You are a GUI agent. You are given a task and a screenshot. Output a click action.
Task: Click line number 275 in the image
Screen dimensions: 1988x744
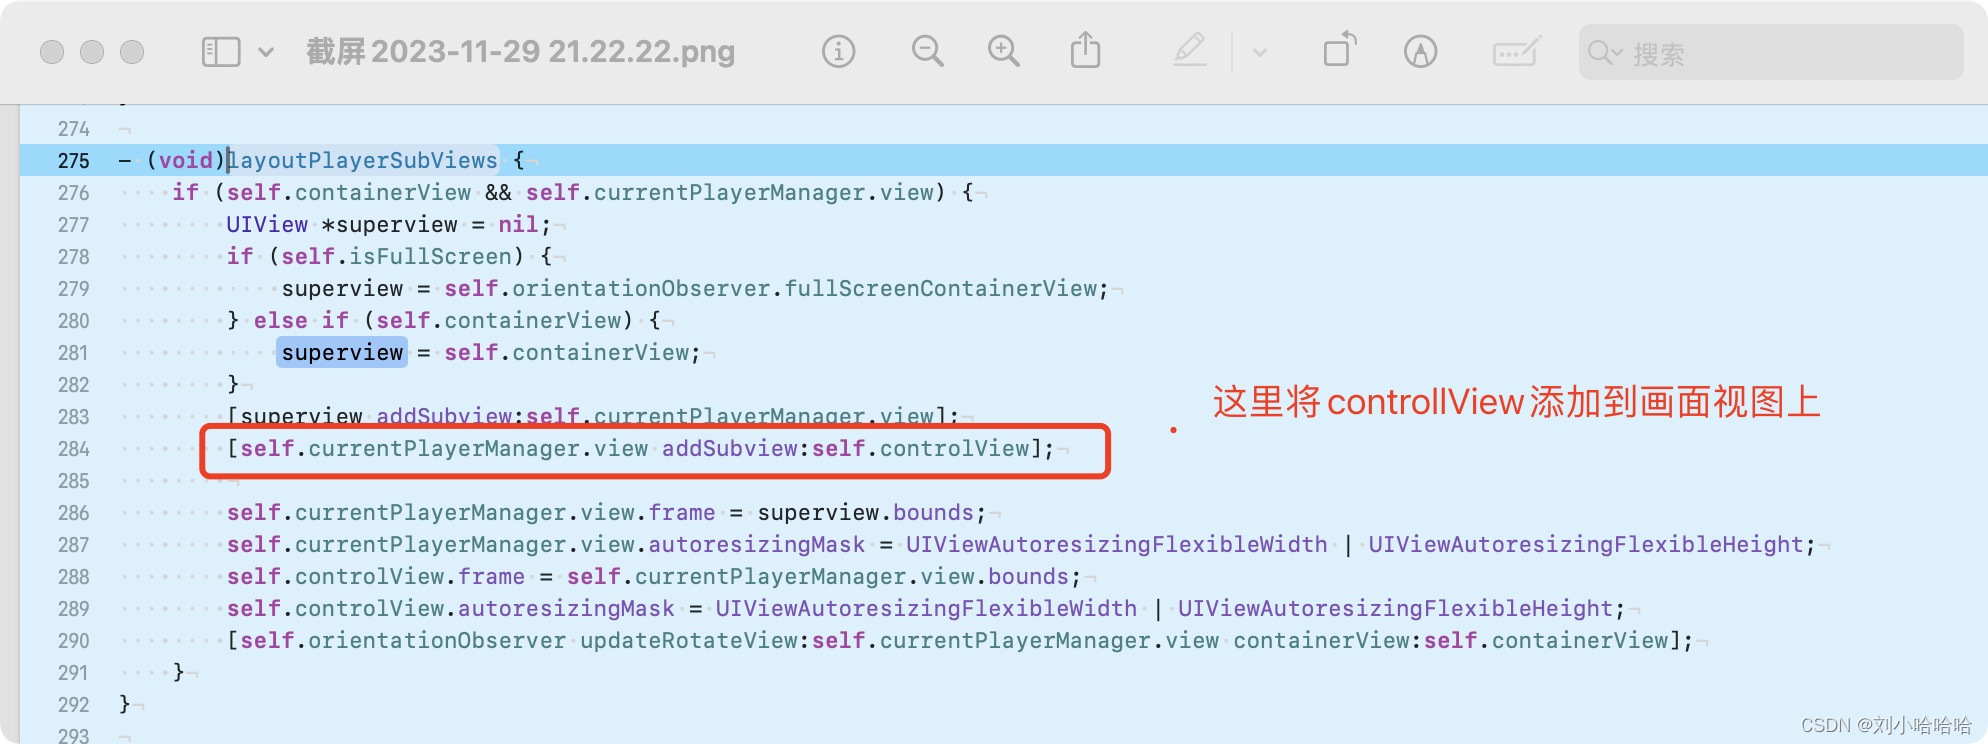point(74,161)
